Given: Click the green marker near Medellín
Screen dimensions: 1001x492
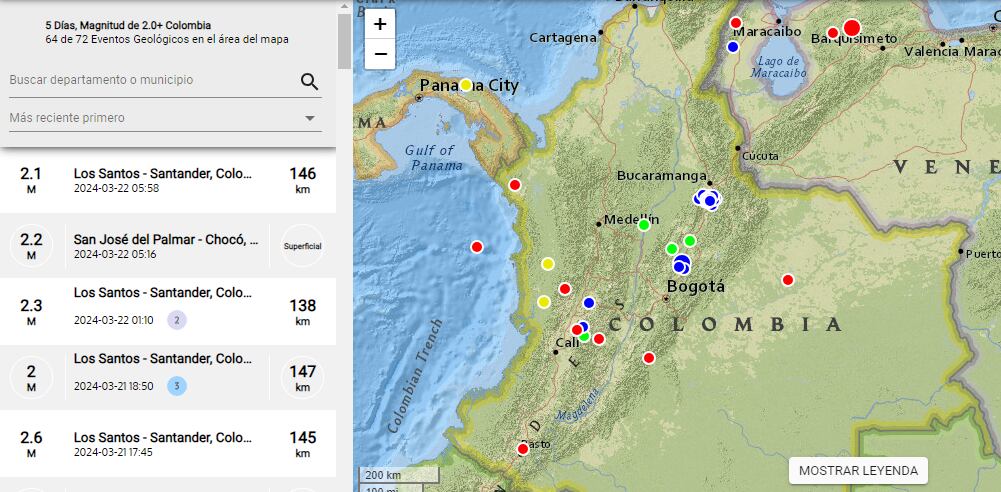Looking at the screenshot, I should [644, 225].
